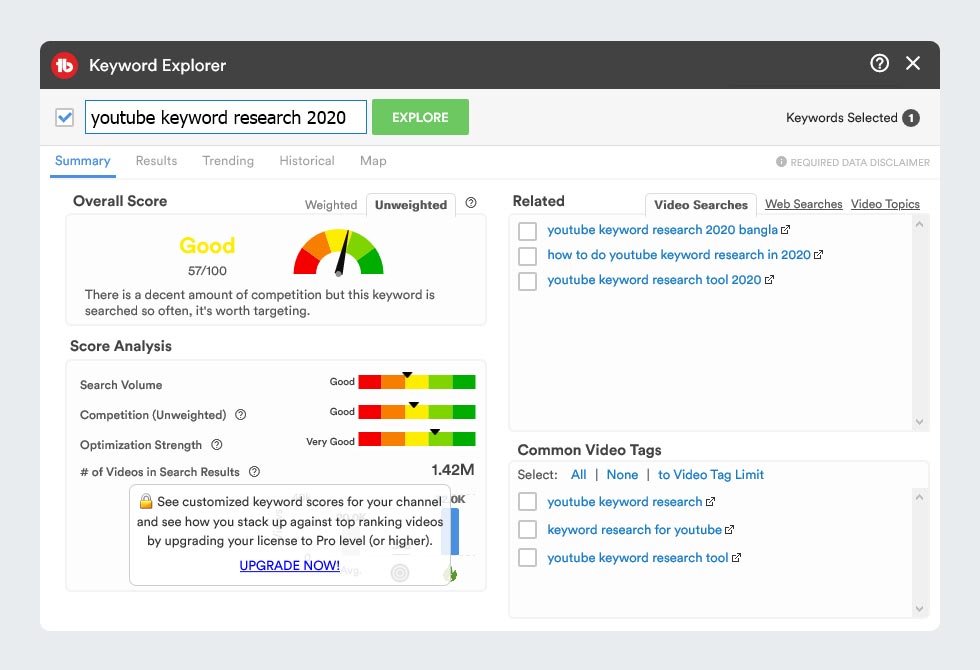Open external link icon for 'youtube keyword research tool 2020'
The width and height of the screenshot is (980, 670).
769,280
